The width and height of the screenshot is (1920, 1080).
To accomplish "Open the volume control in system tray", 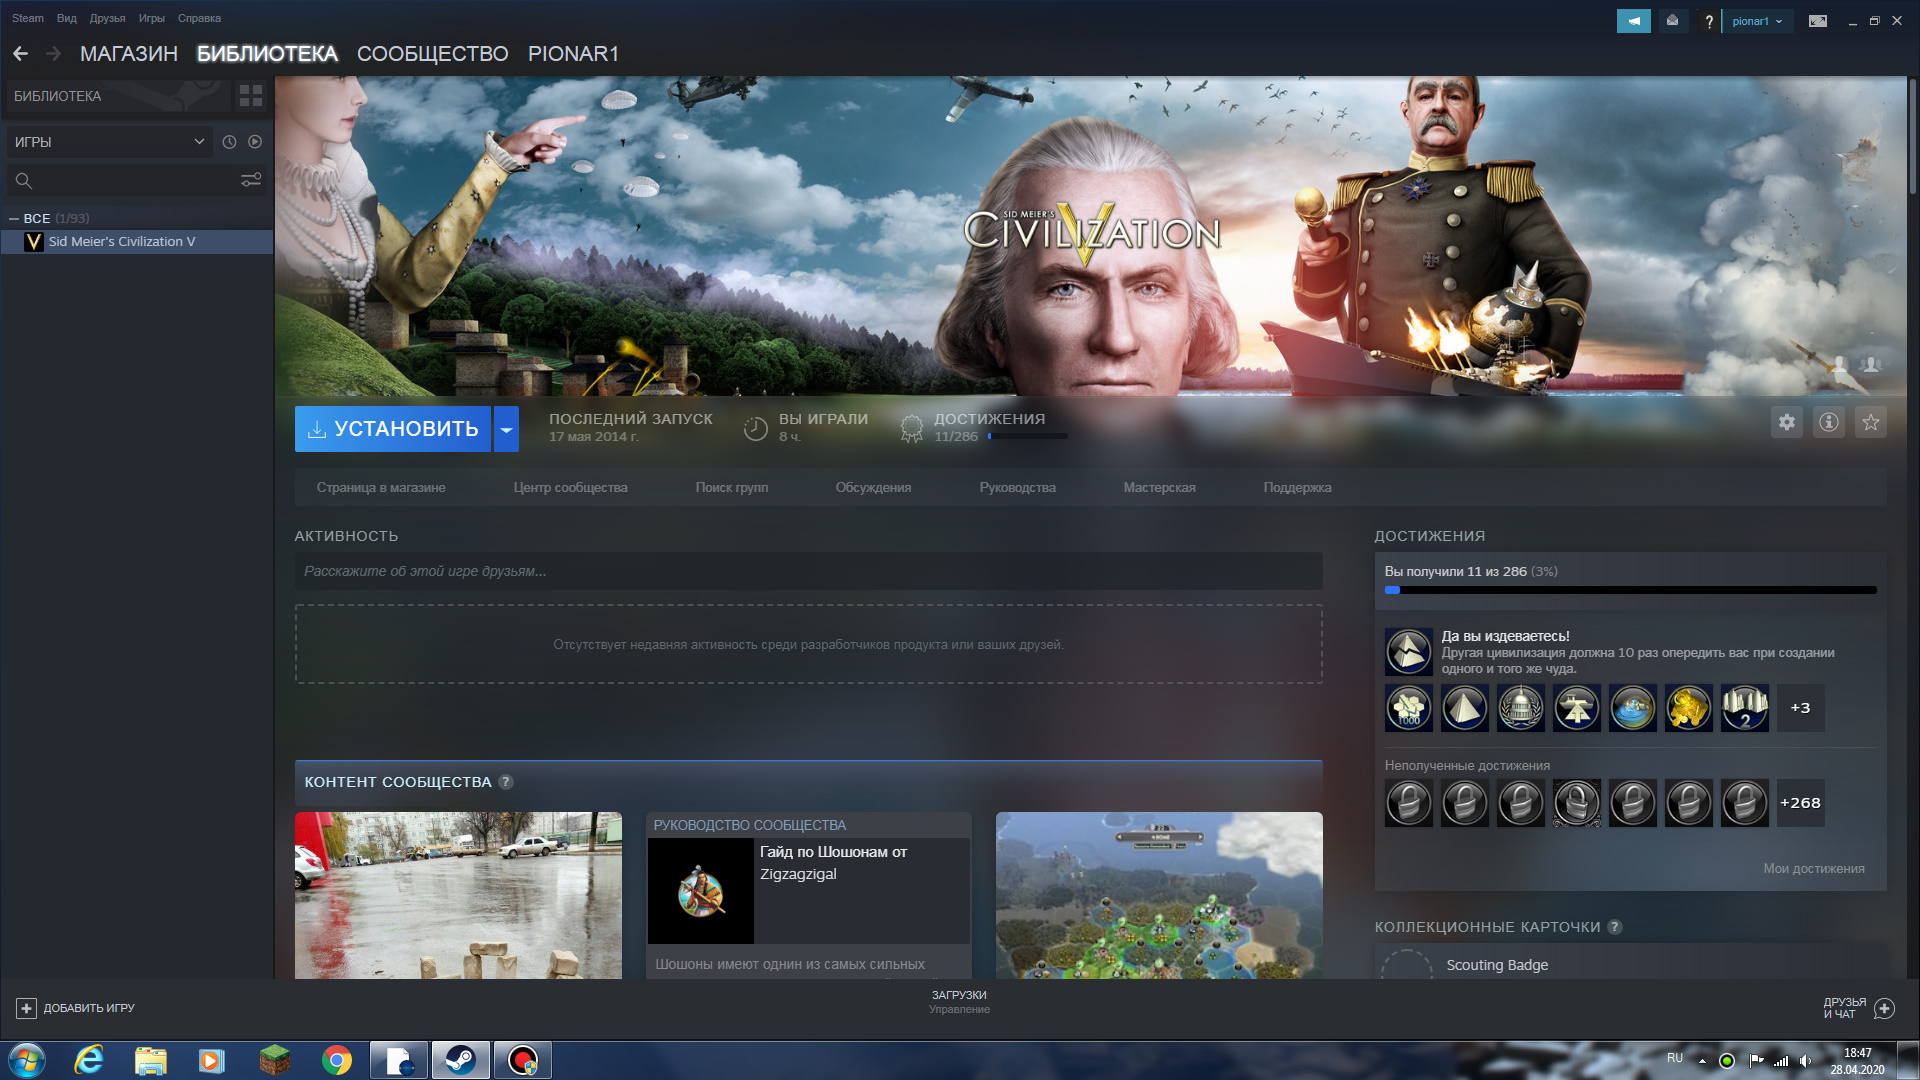I will click(x=1805, y=1061).
